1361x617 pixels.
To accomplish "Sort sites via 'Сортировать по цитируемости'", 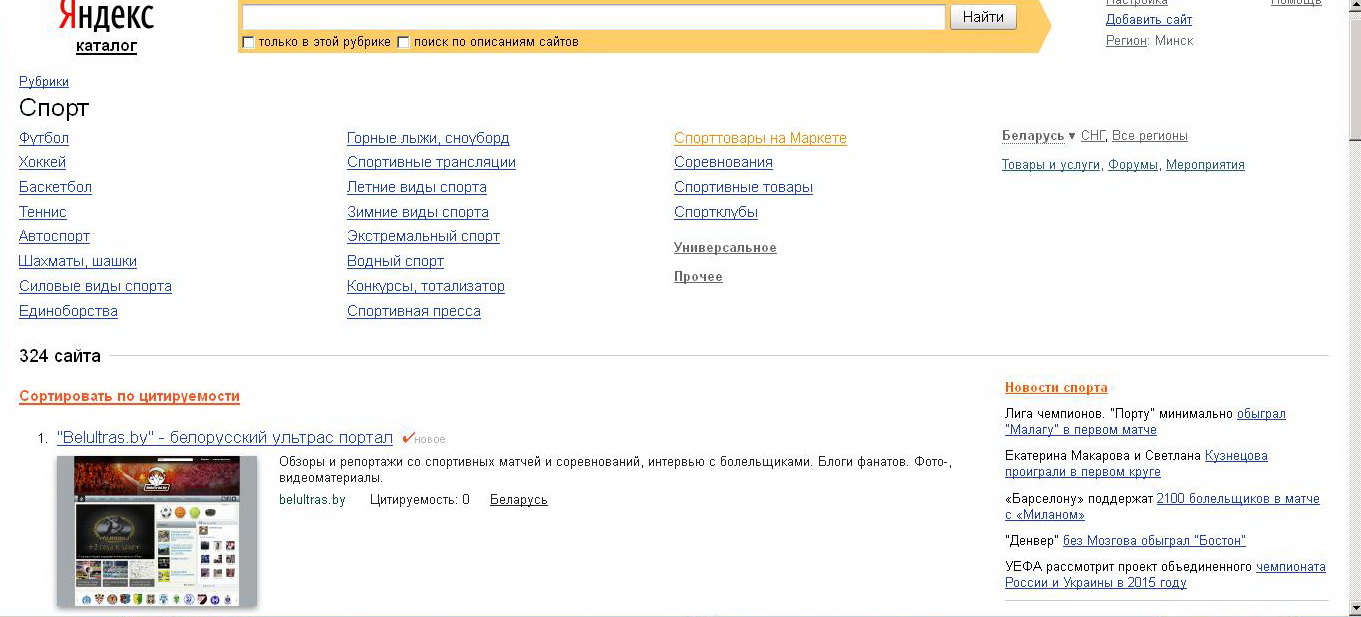I will pyautogui.click(x=129, y=396).
